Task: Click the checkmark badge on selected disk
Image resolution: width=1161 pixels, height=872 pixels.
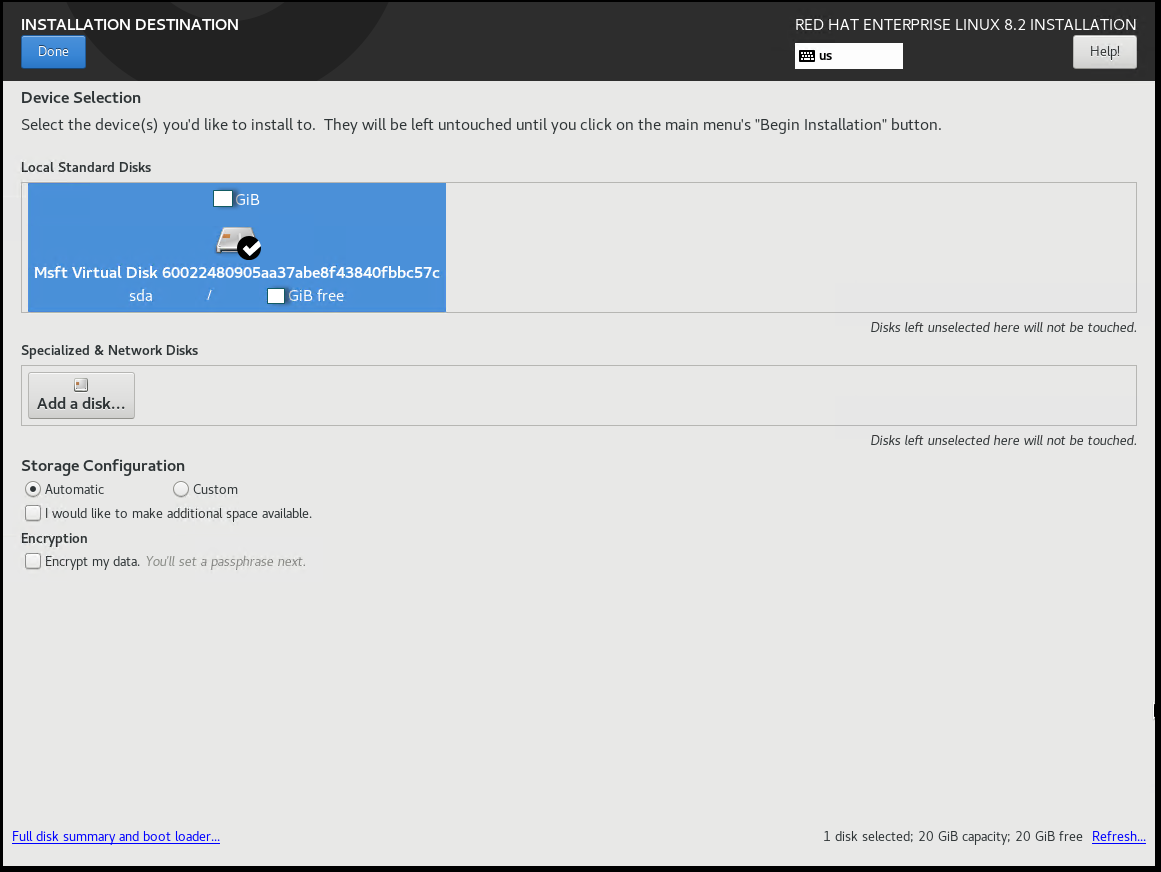Action: coord(250,247)
